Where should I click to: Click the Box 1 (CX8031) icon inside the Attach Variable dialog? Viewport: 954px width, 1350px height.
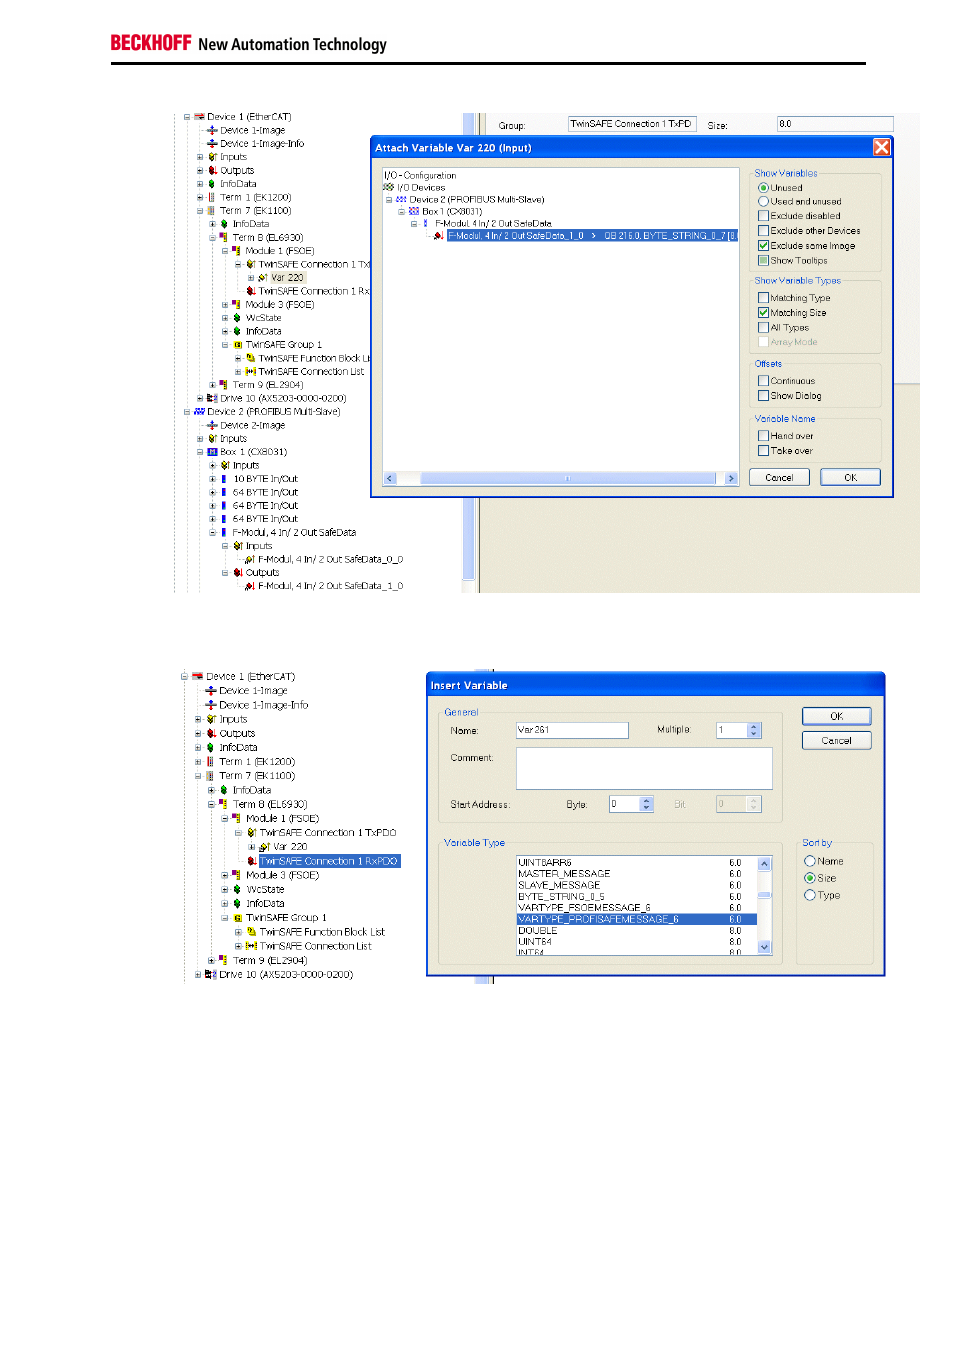tap(414, 212)
